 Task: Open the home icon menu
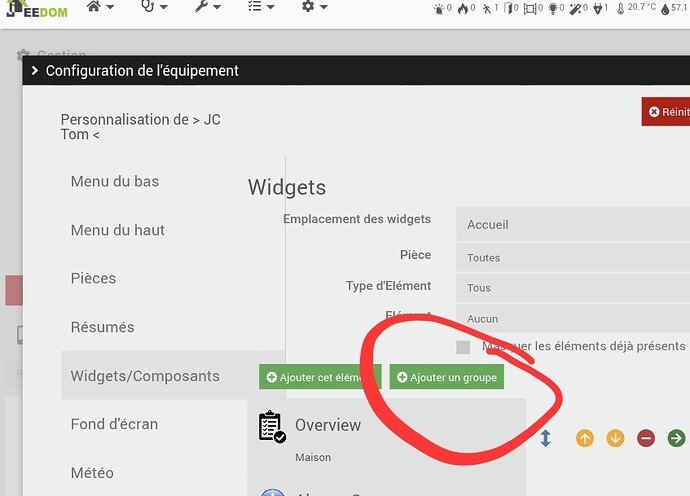click(100, 6)
